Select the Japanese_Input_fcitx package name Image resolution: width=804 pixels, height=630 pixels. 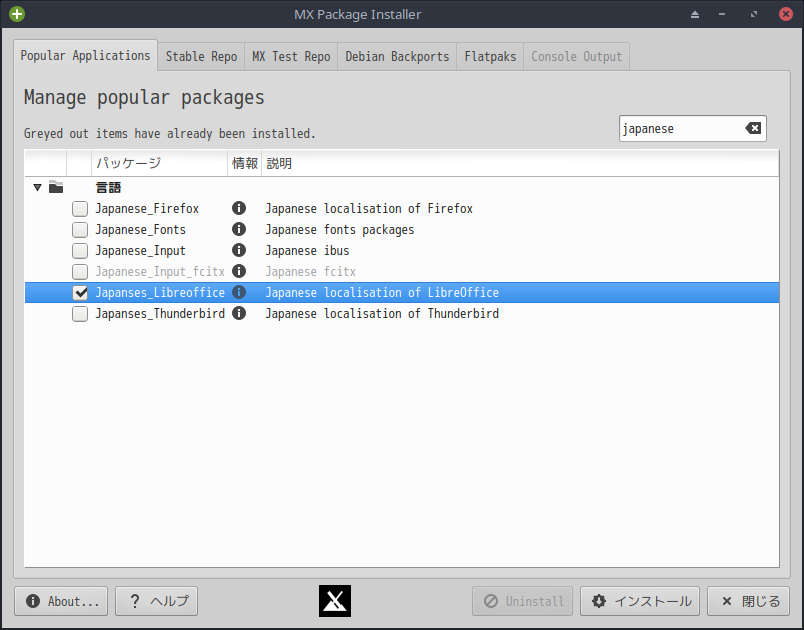pyautogui.click(x=160, y=272)
